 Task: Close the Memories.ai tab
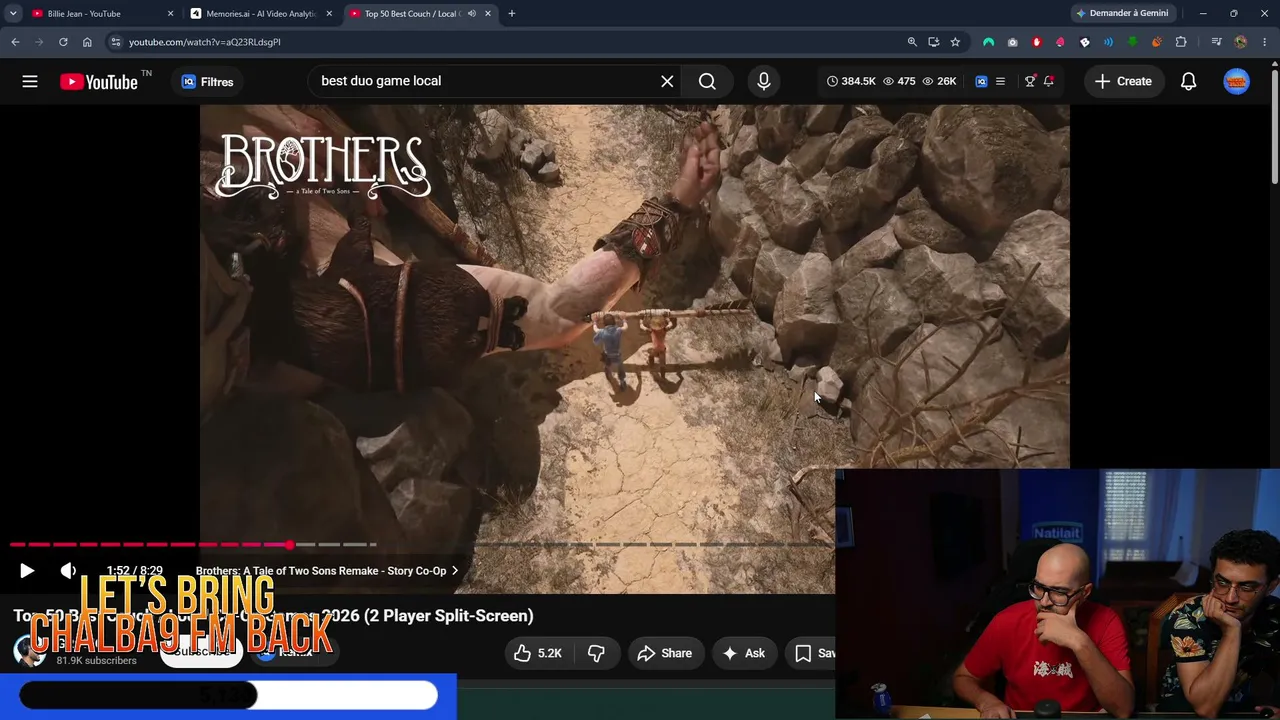pos(329,13)
